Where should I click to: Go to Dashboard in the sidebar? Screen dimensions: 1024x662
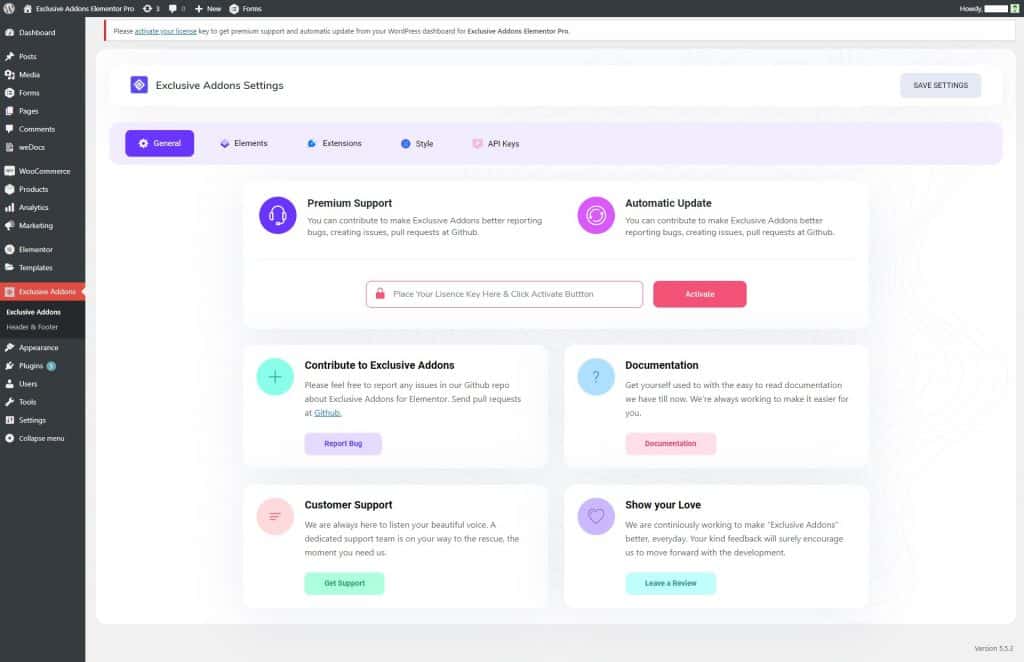pyautogui.click(x=37, y=33)
